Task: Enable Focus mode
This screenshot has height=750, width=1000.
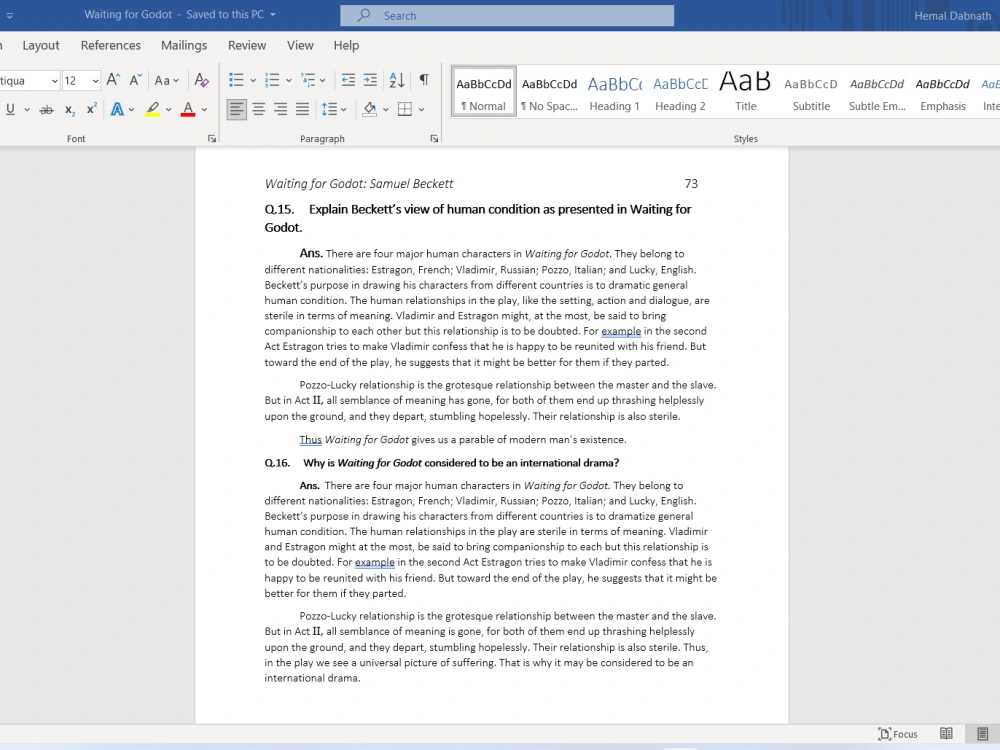Action: click(898, 734)
